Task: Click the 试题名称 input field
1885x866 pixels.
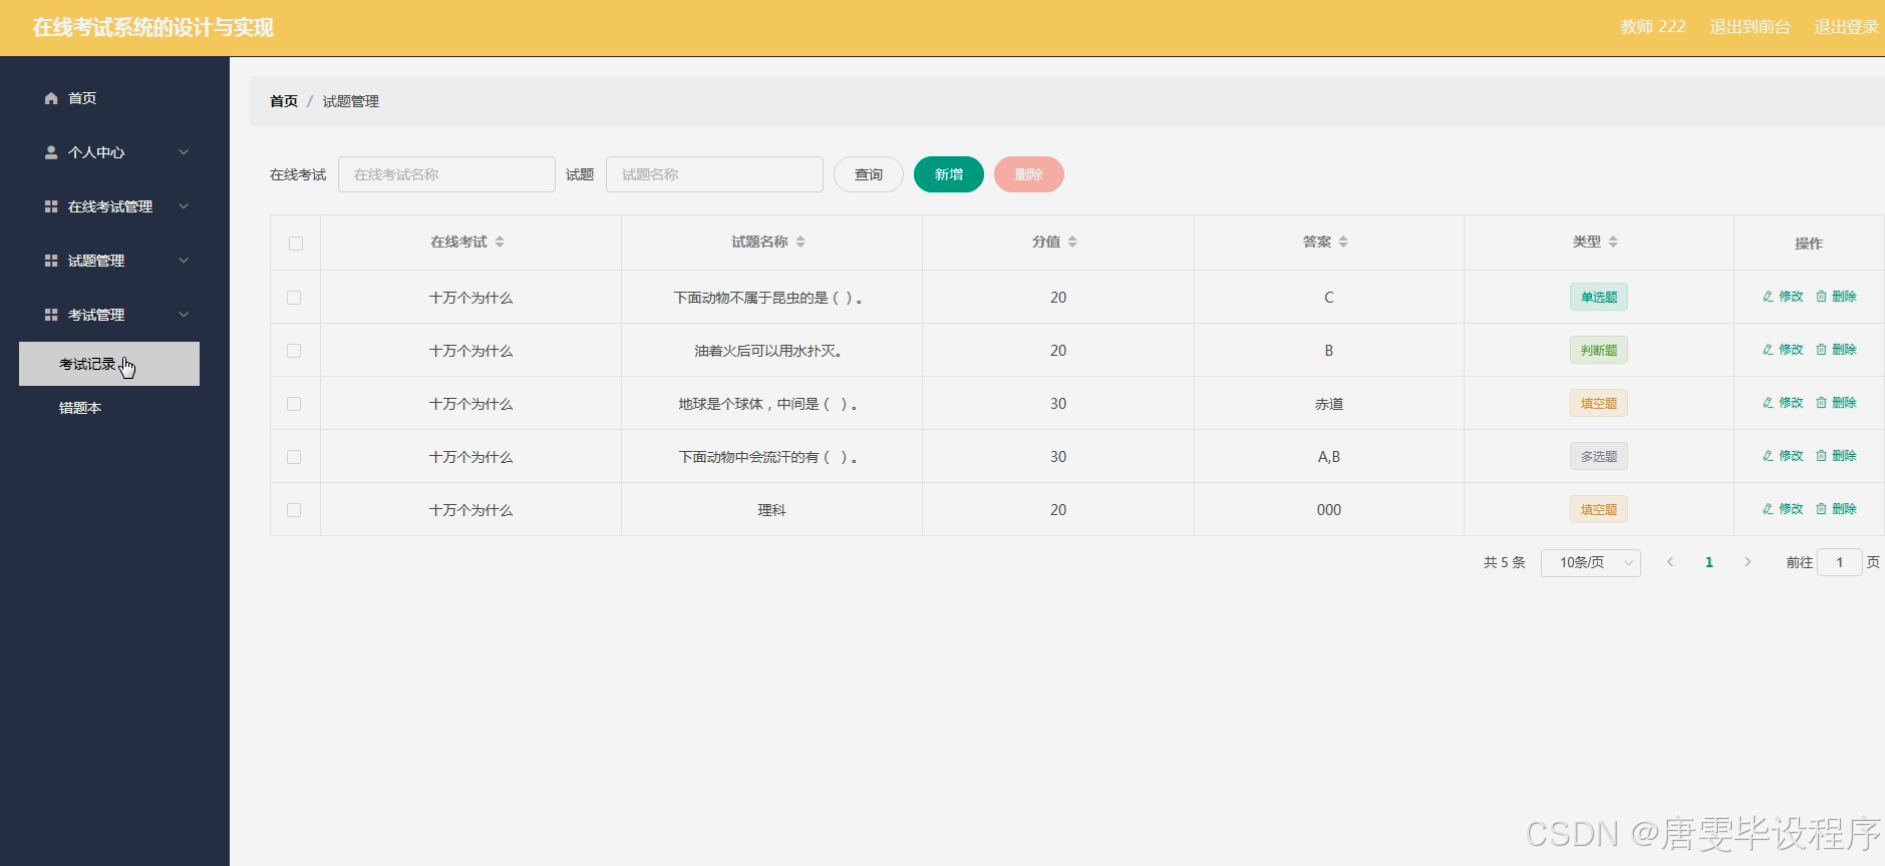Action: (715, 174)
